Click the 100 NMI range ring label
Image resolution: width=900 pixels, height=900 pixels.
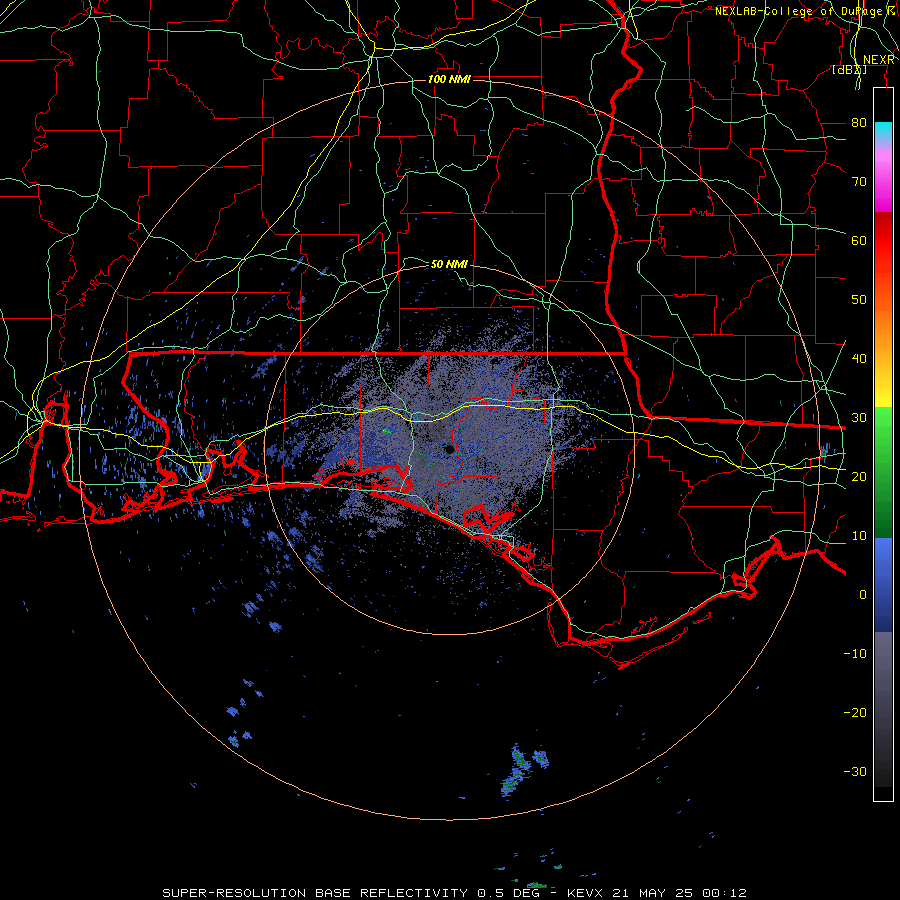pyautogui.click(x=449, y=79)
